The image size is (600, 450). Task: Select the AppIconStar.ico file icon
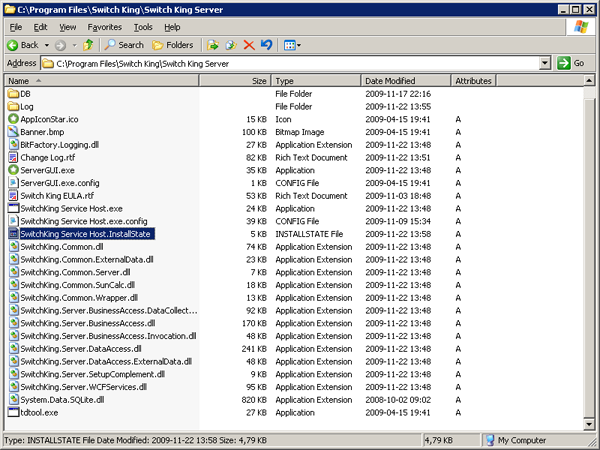[13, 119]
